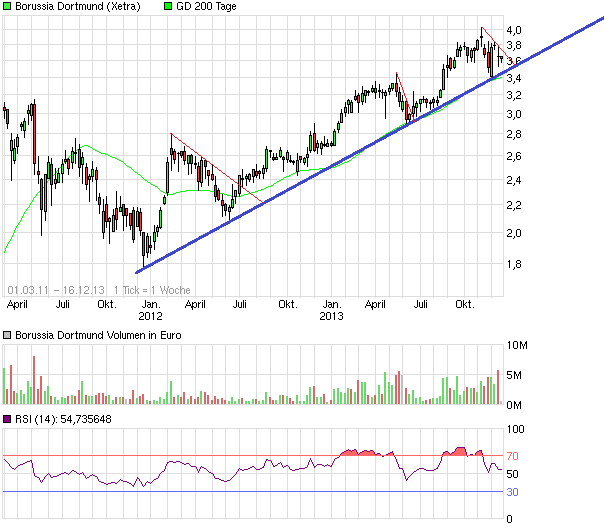The height and width of the screenshot is (527, 604).
Task: Click the '3,4' price axis value
Action: (x=514, y=78)
